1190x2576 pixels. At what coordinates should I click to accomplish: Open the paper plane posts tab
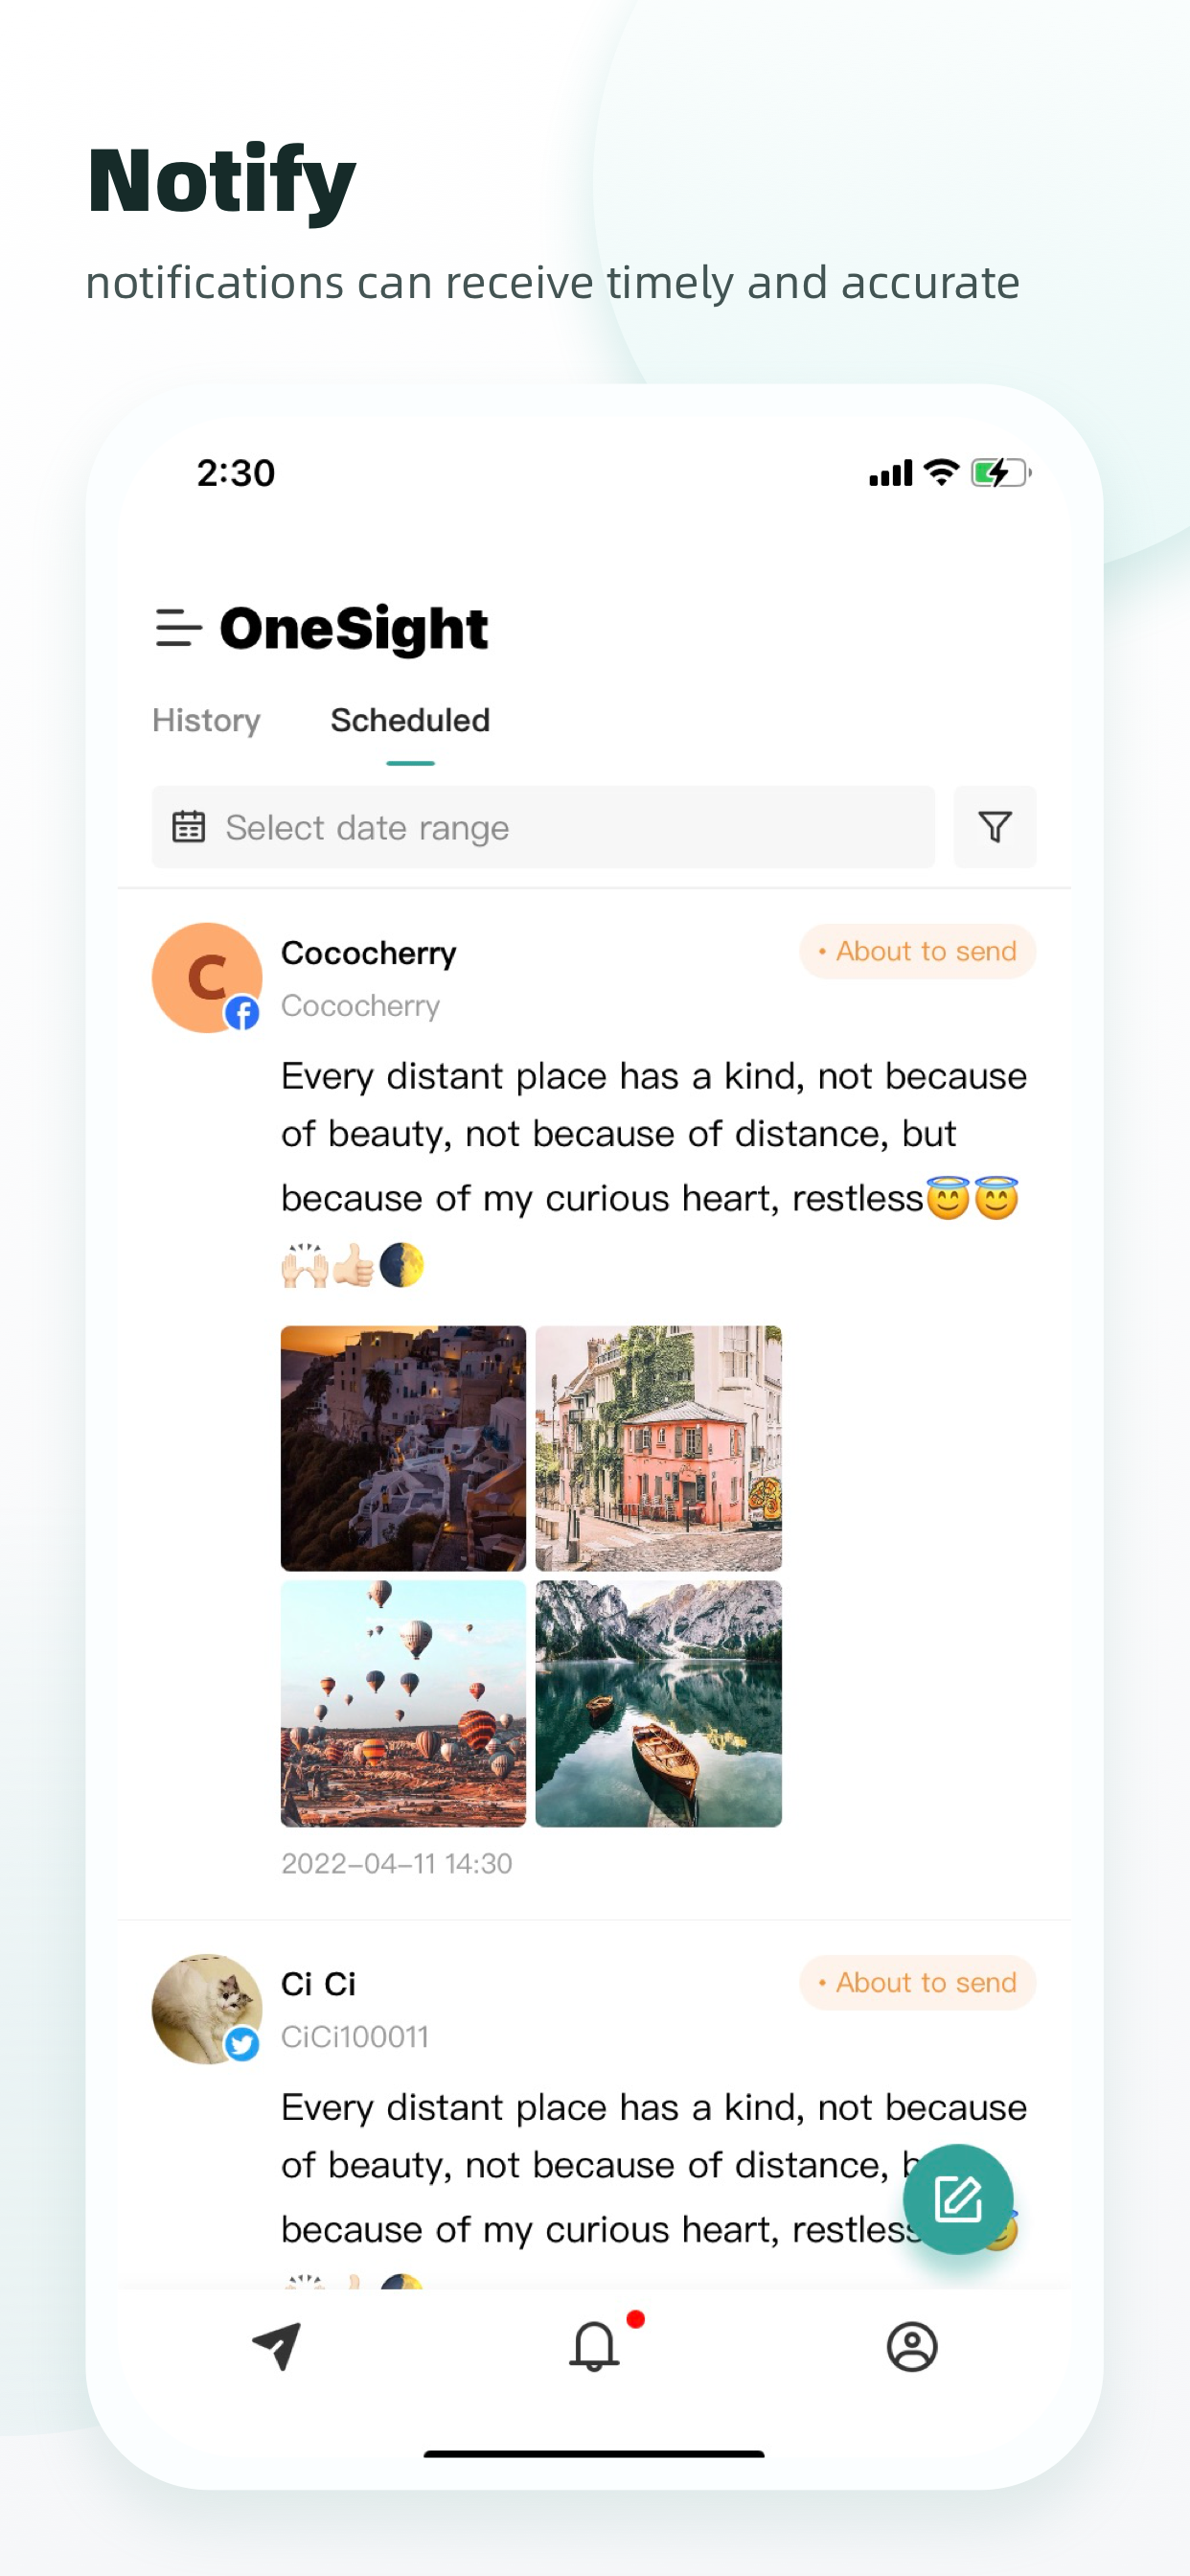(277, 2346)
